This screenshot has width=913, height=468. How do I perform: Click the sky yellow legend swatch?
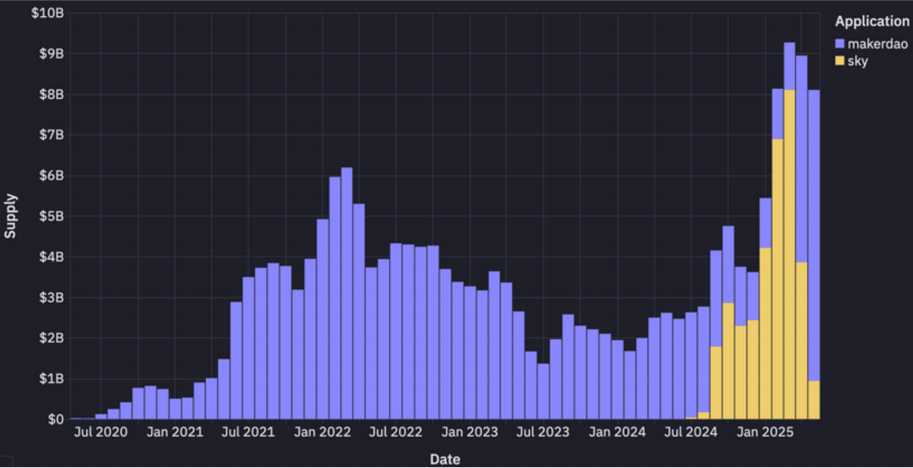(840, 61)
